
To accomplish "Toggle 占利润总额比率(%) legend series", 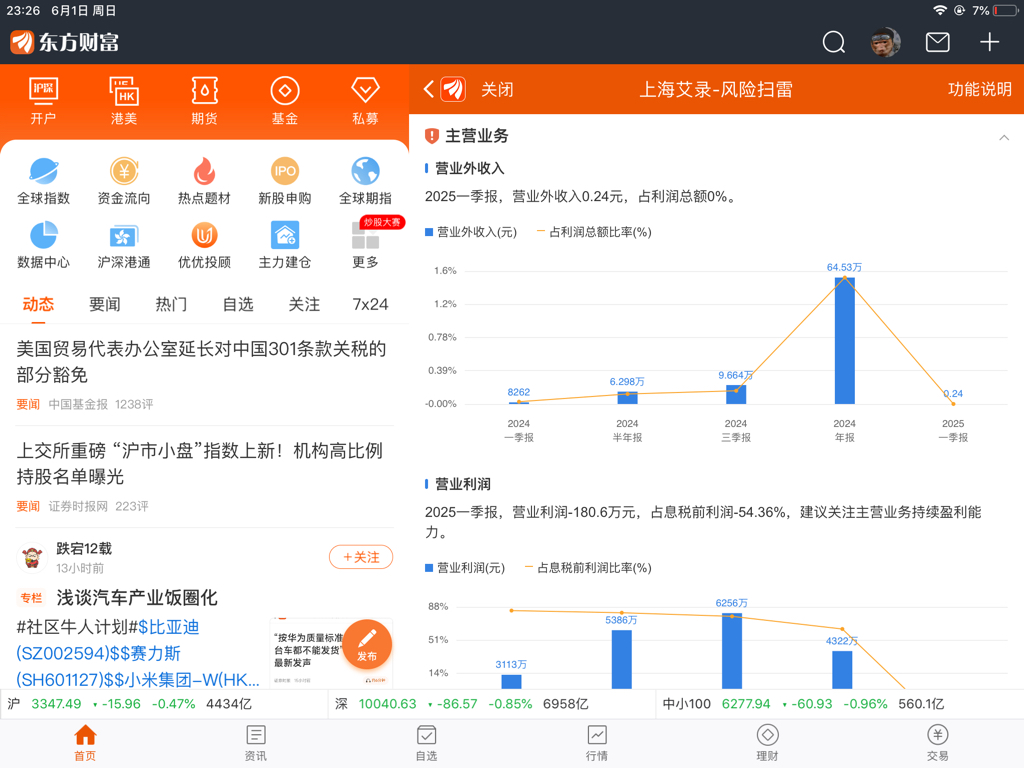I will (x=594, y=232).
